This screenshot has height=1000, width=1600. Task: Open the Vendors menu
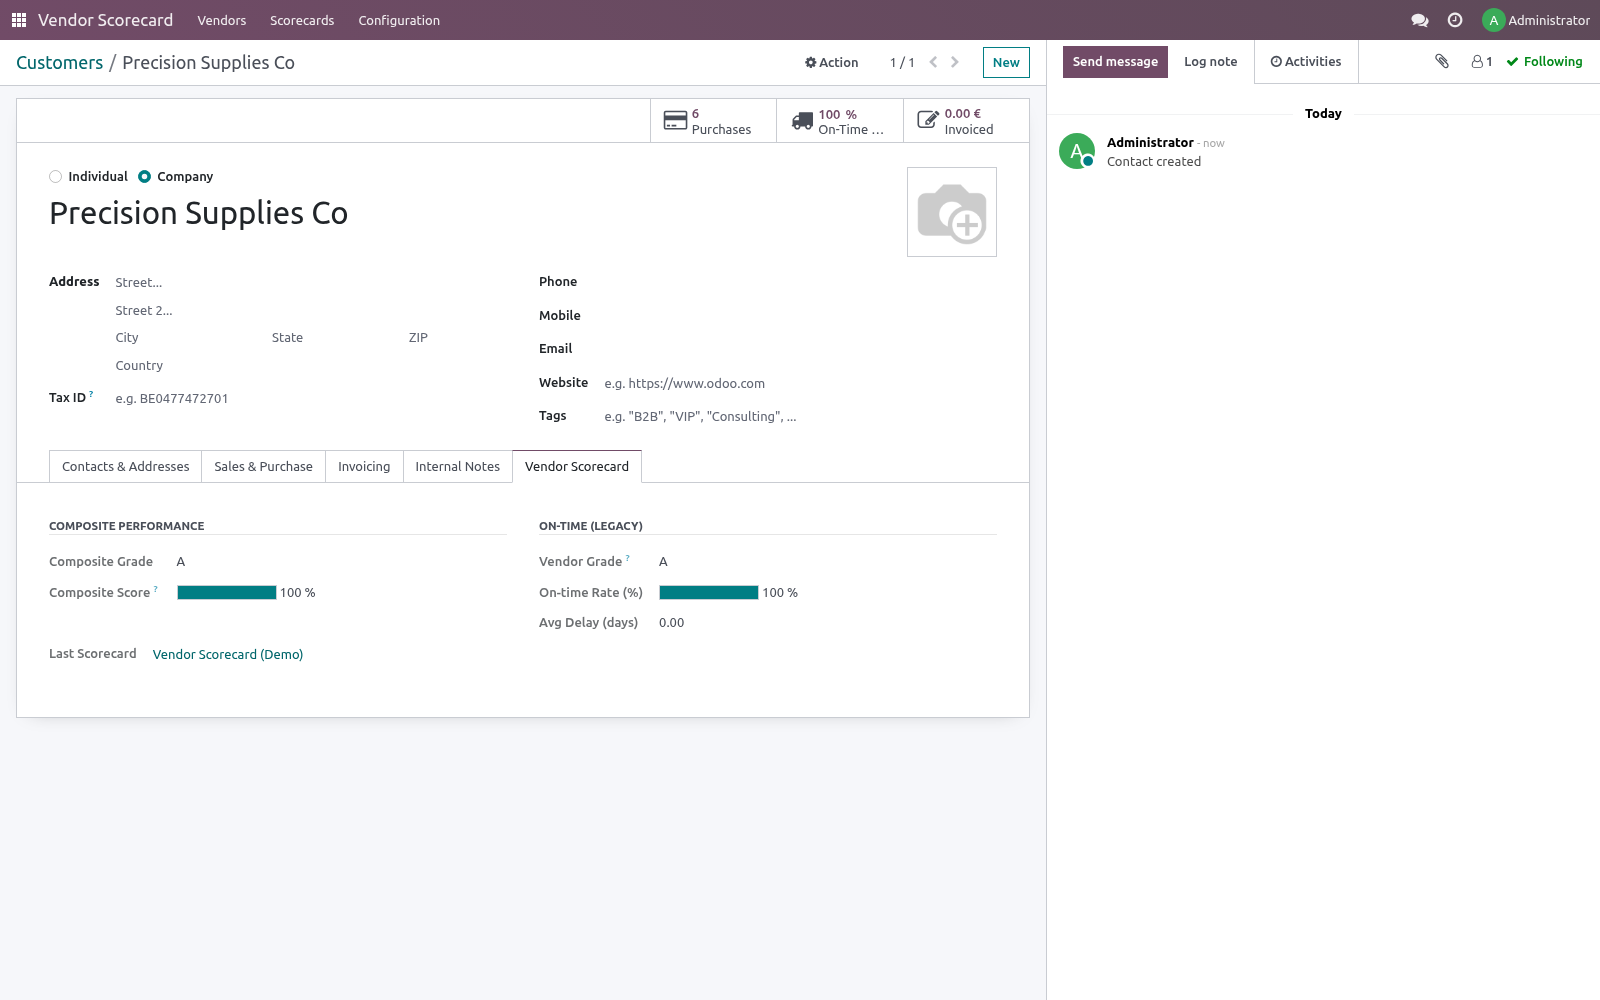pyautogui.click(x=222, y=20)
